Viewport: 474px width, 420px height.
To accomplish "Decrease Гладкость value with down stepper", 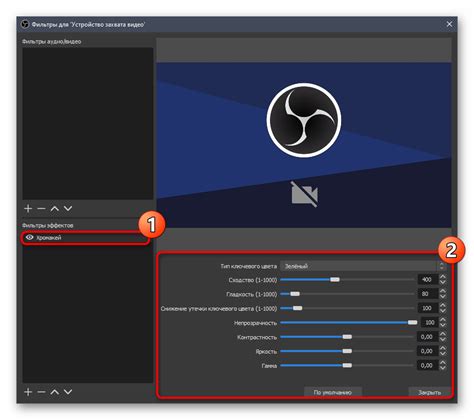I will coord(443,297).
